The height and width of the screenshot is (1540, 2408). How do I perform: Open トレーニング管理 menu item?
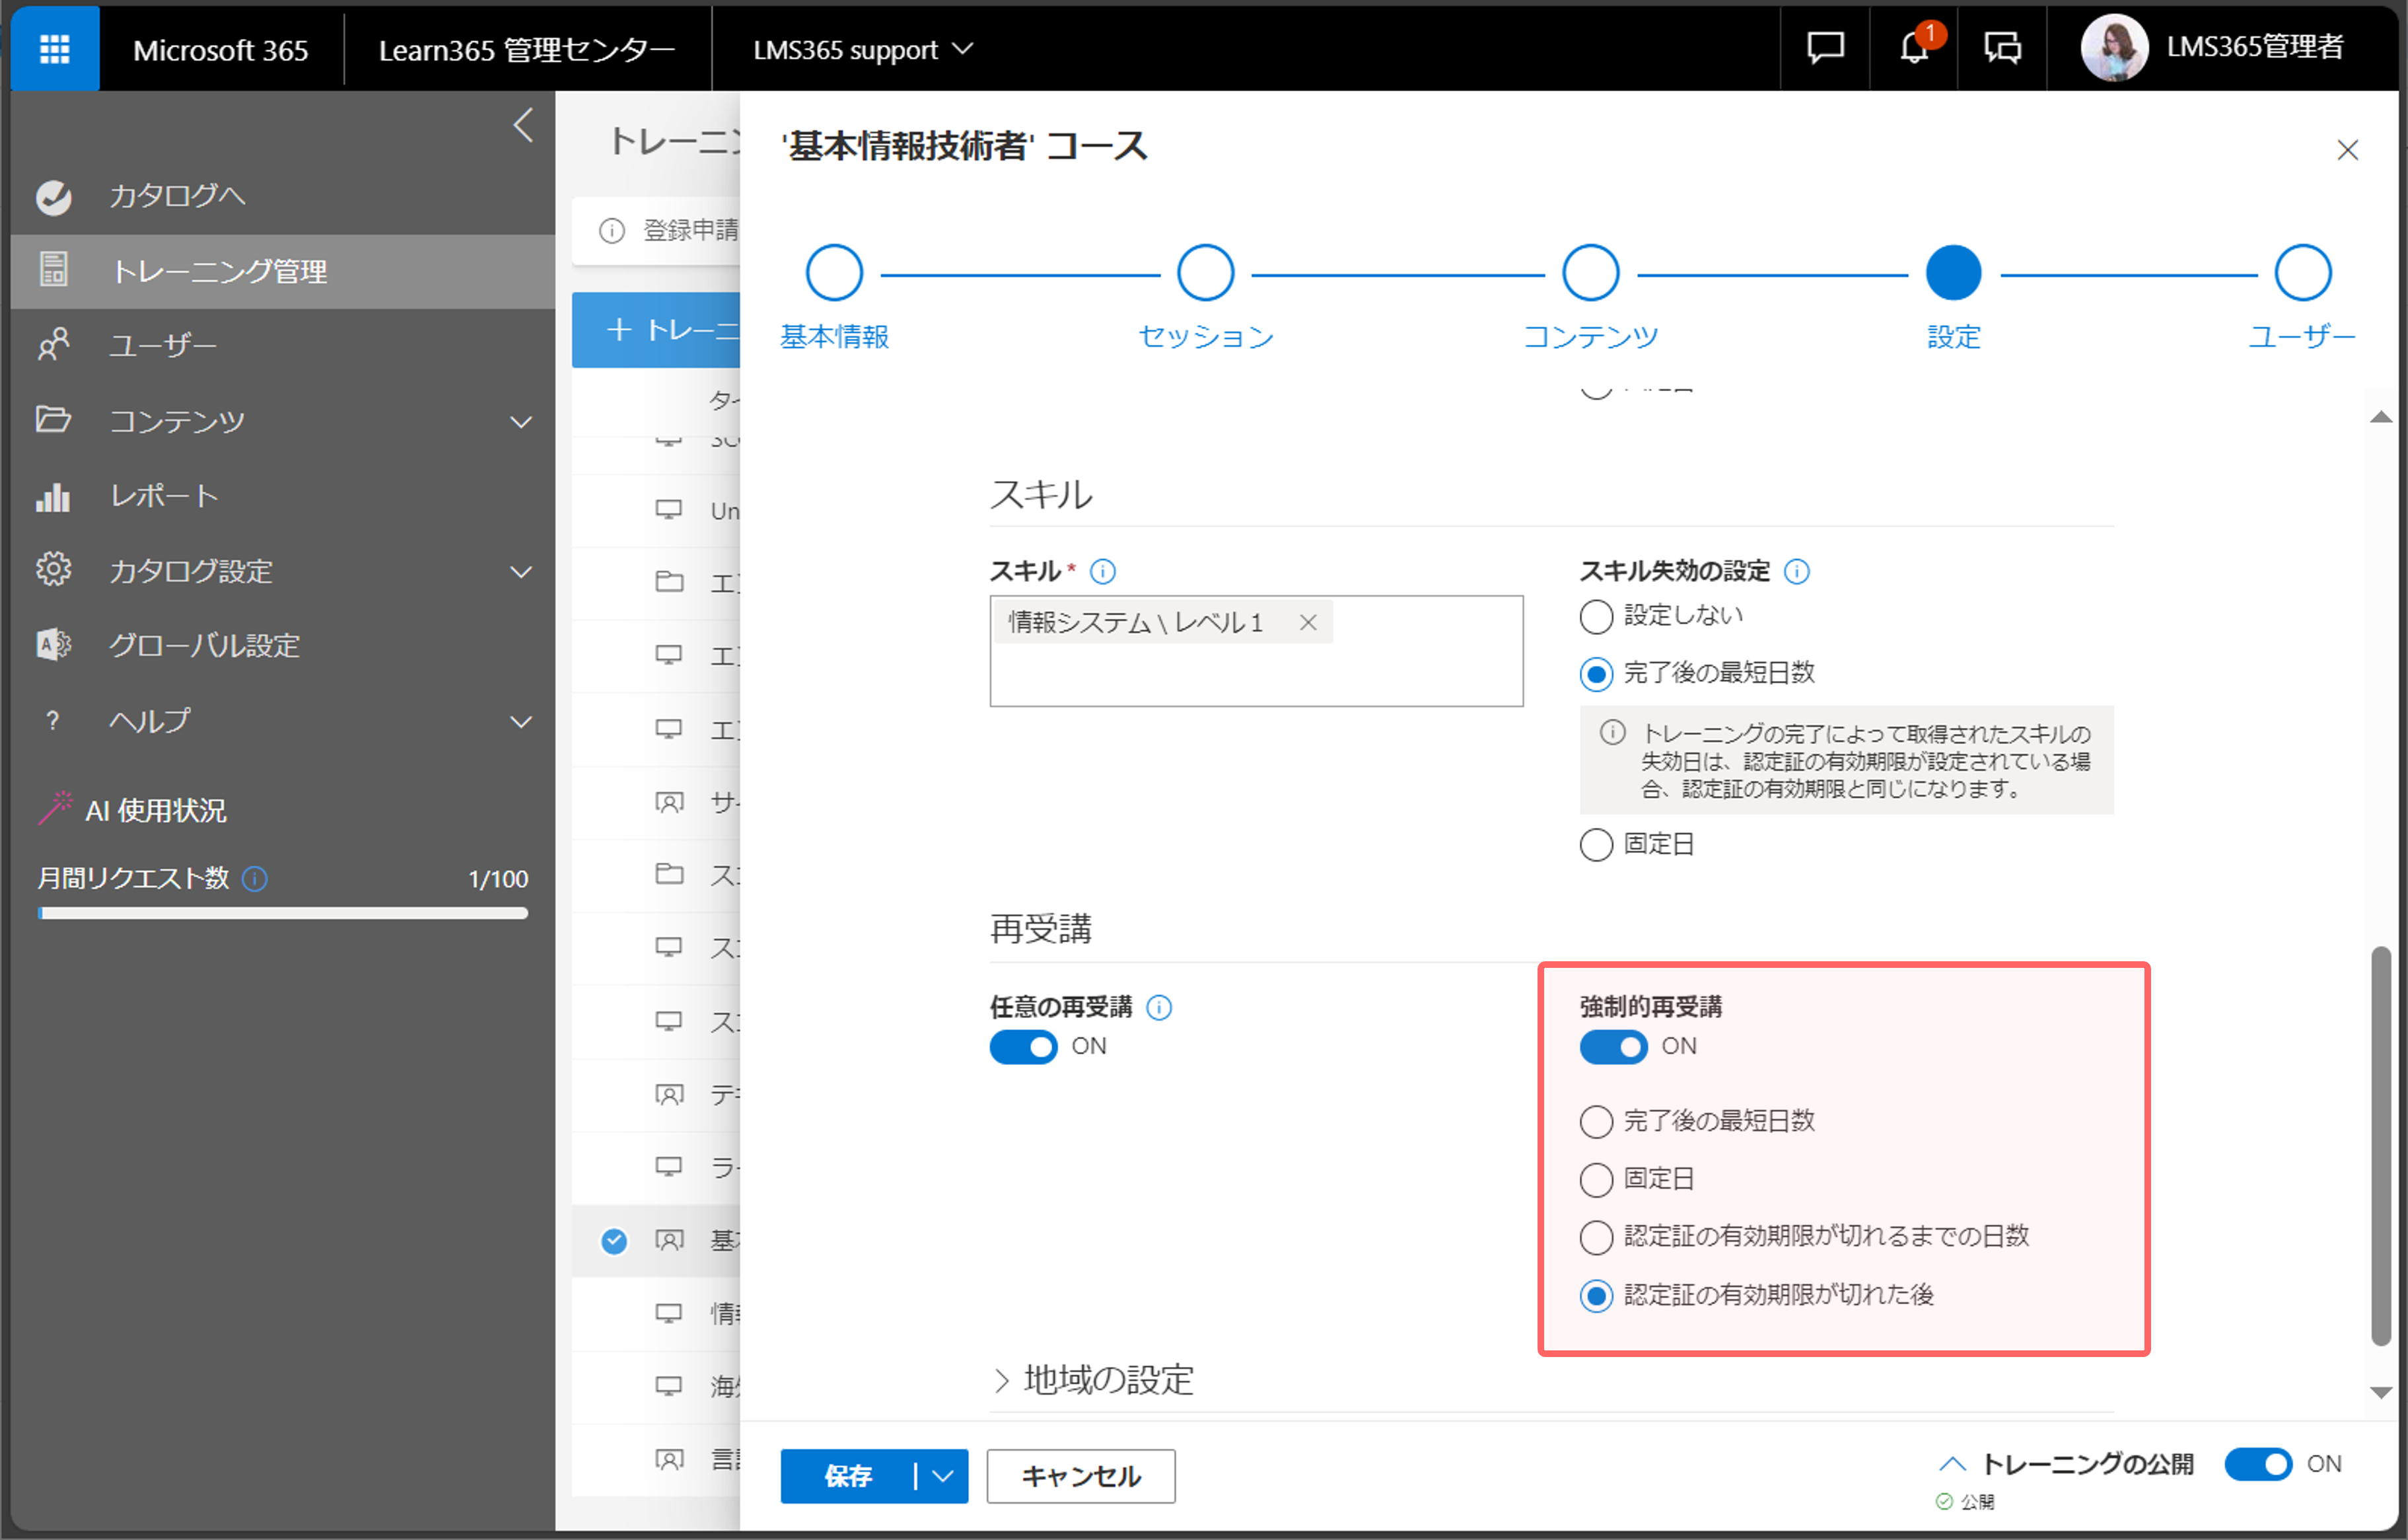(x=283, y=271)
